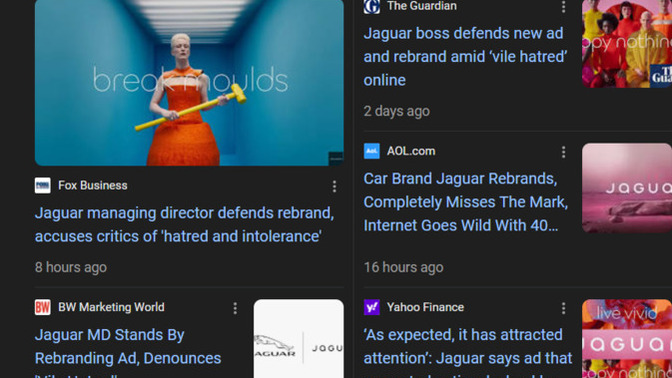Click the Yahoo Finance source icon

(372, 307)
